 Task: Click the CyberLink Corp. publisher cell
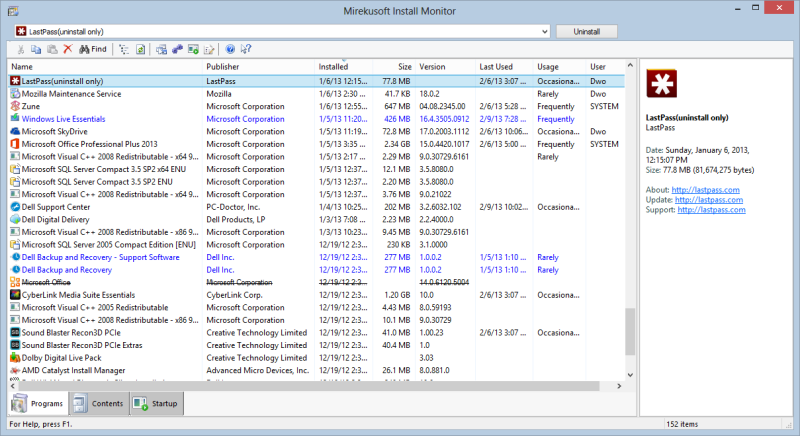tap(235, 295)
